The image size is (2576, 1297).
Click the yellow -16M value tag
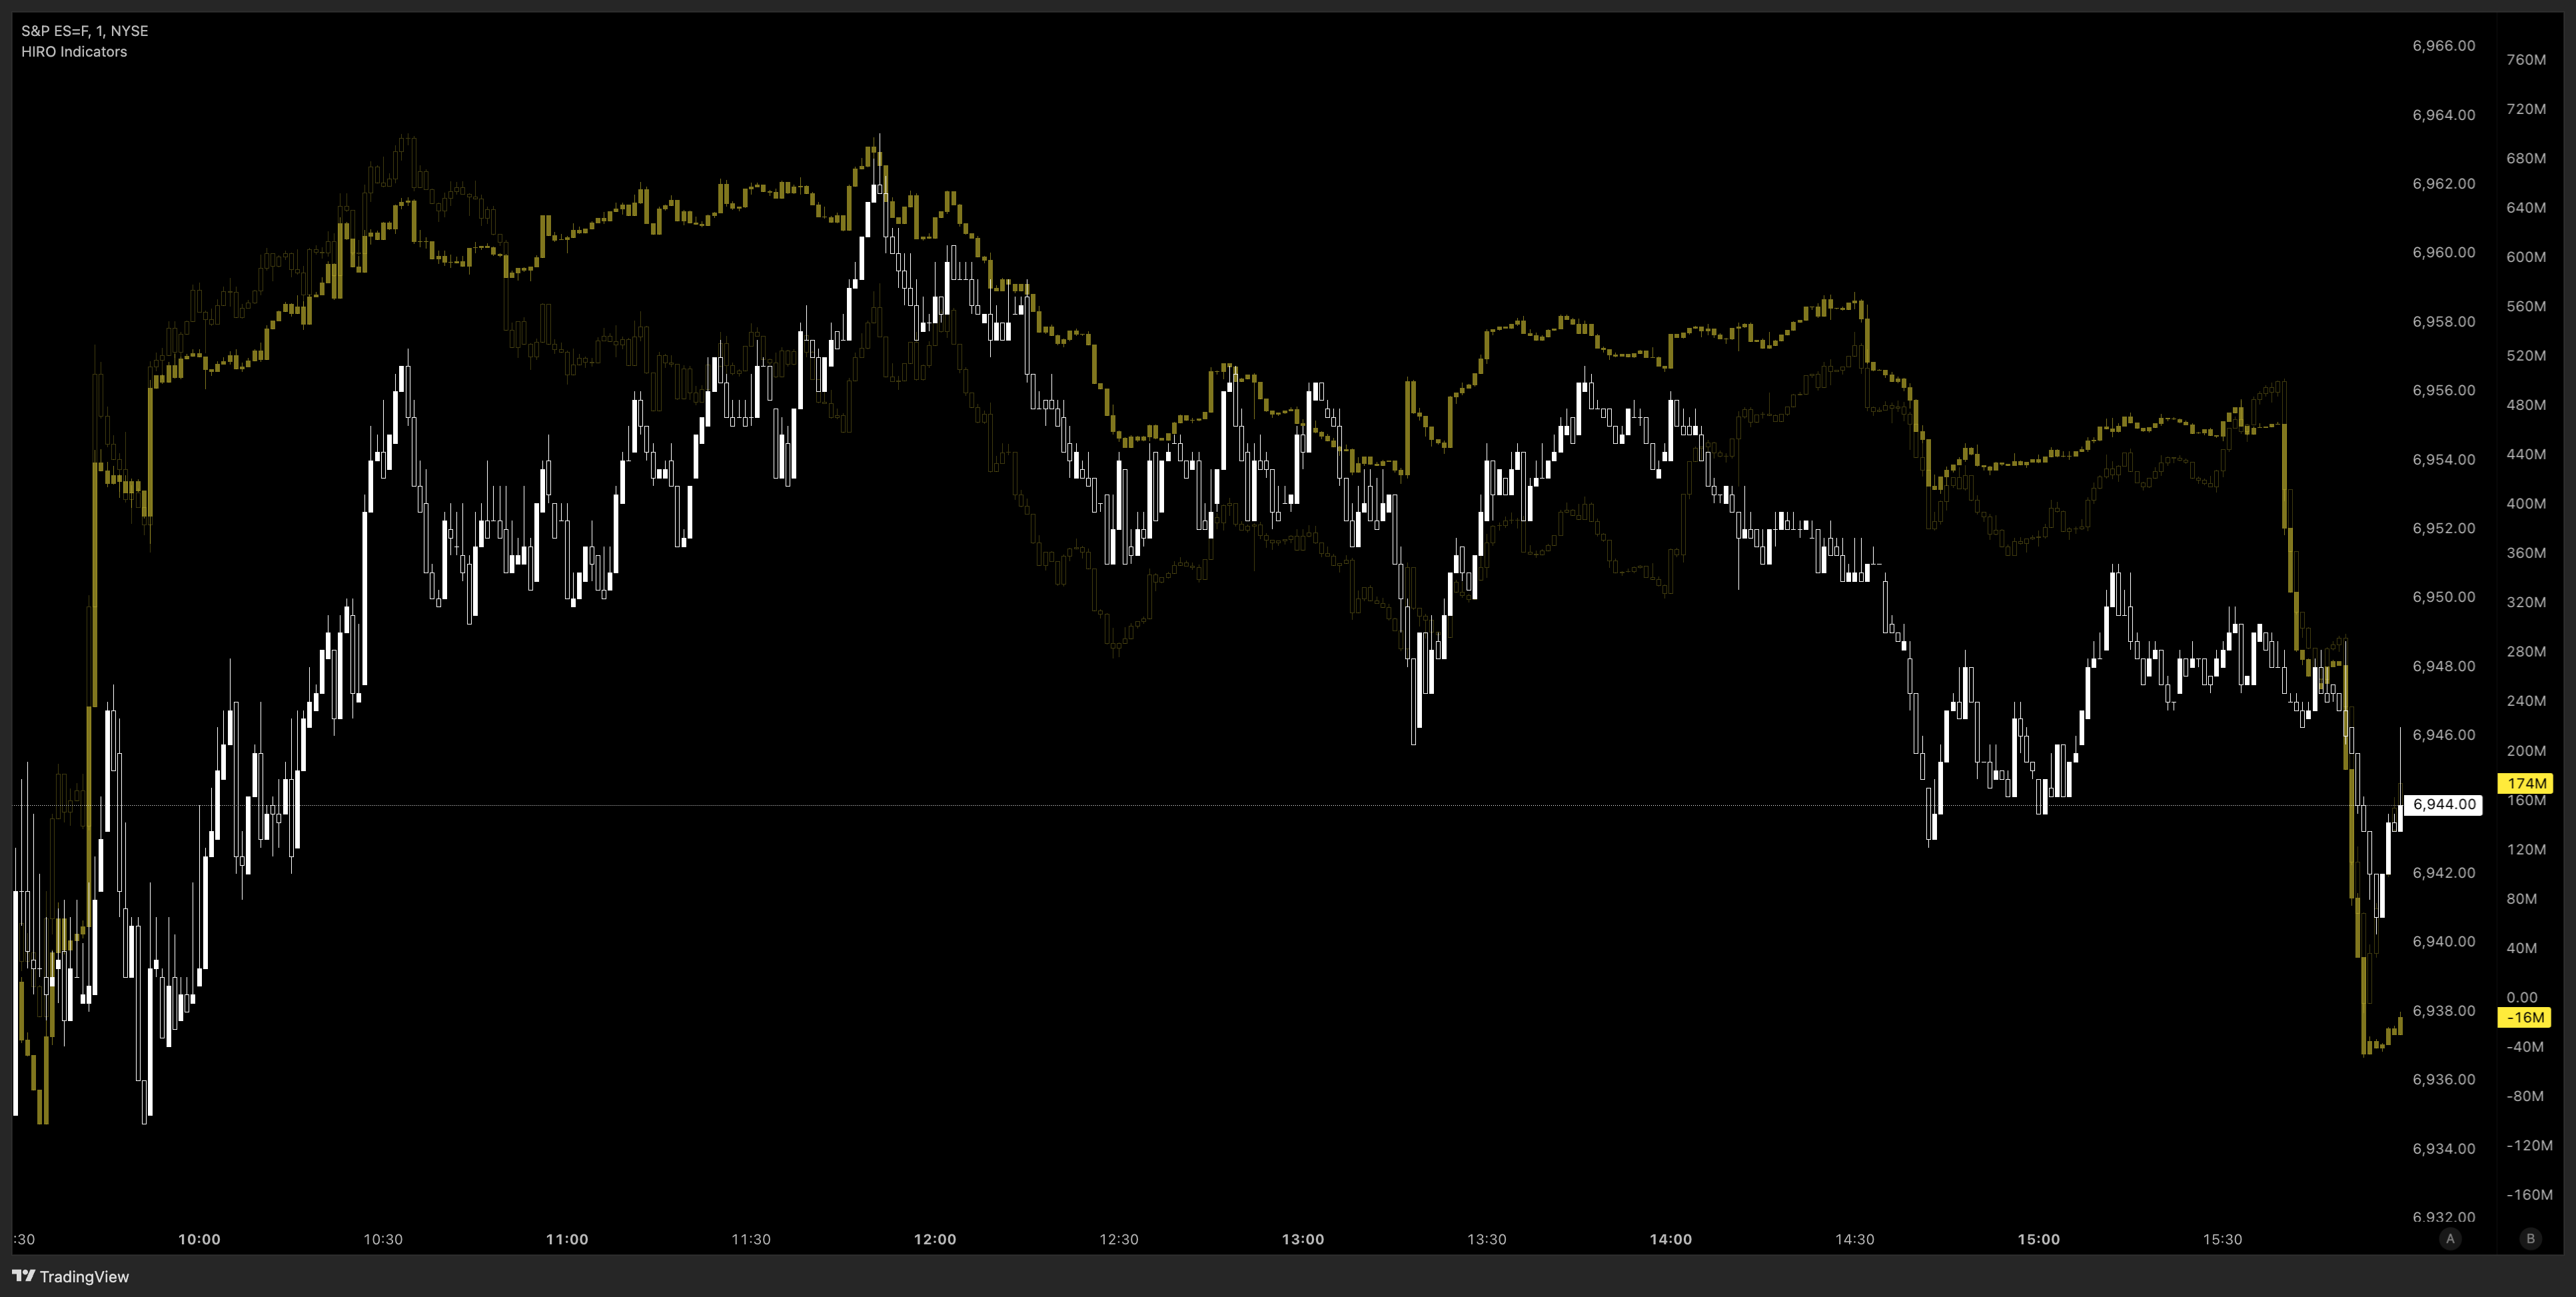2526,1017
